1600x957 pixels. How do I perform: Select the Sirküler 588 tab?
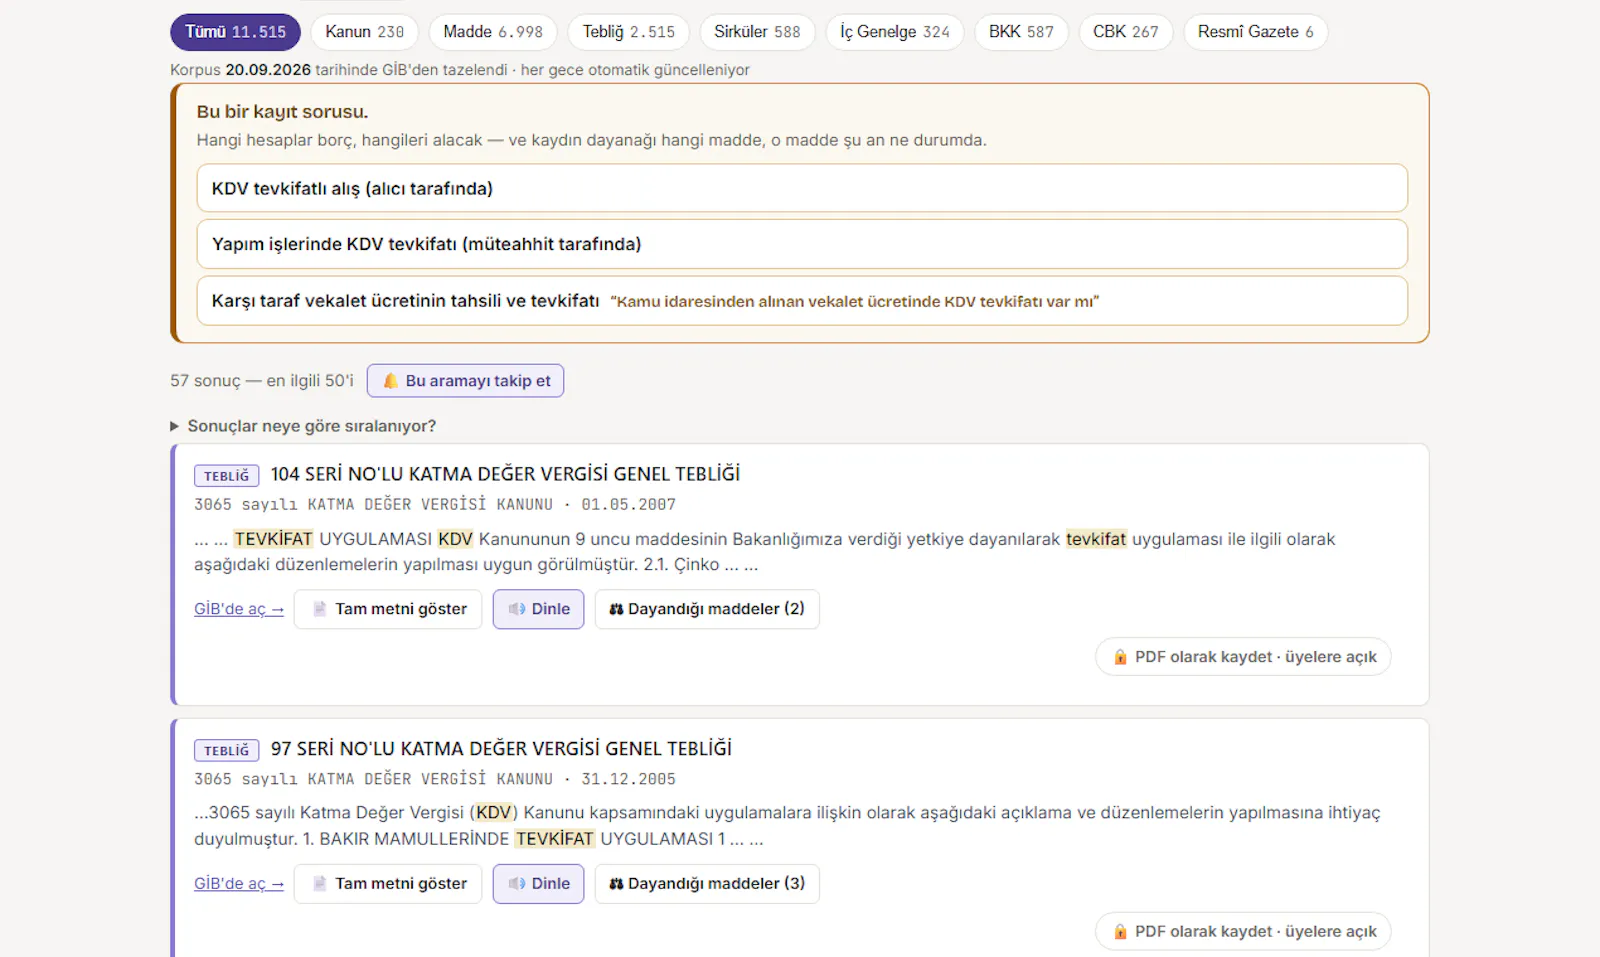[x=757, y=32]
